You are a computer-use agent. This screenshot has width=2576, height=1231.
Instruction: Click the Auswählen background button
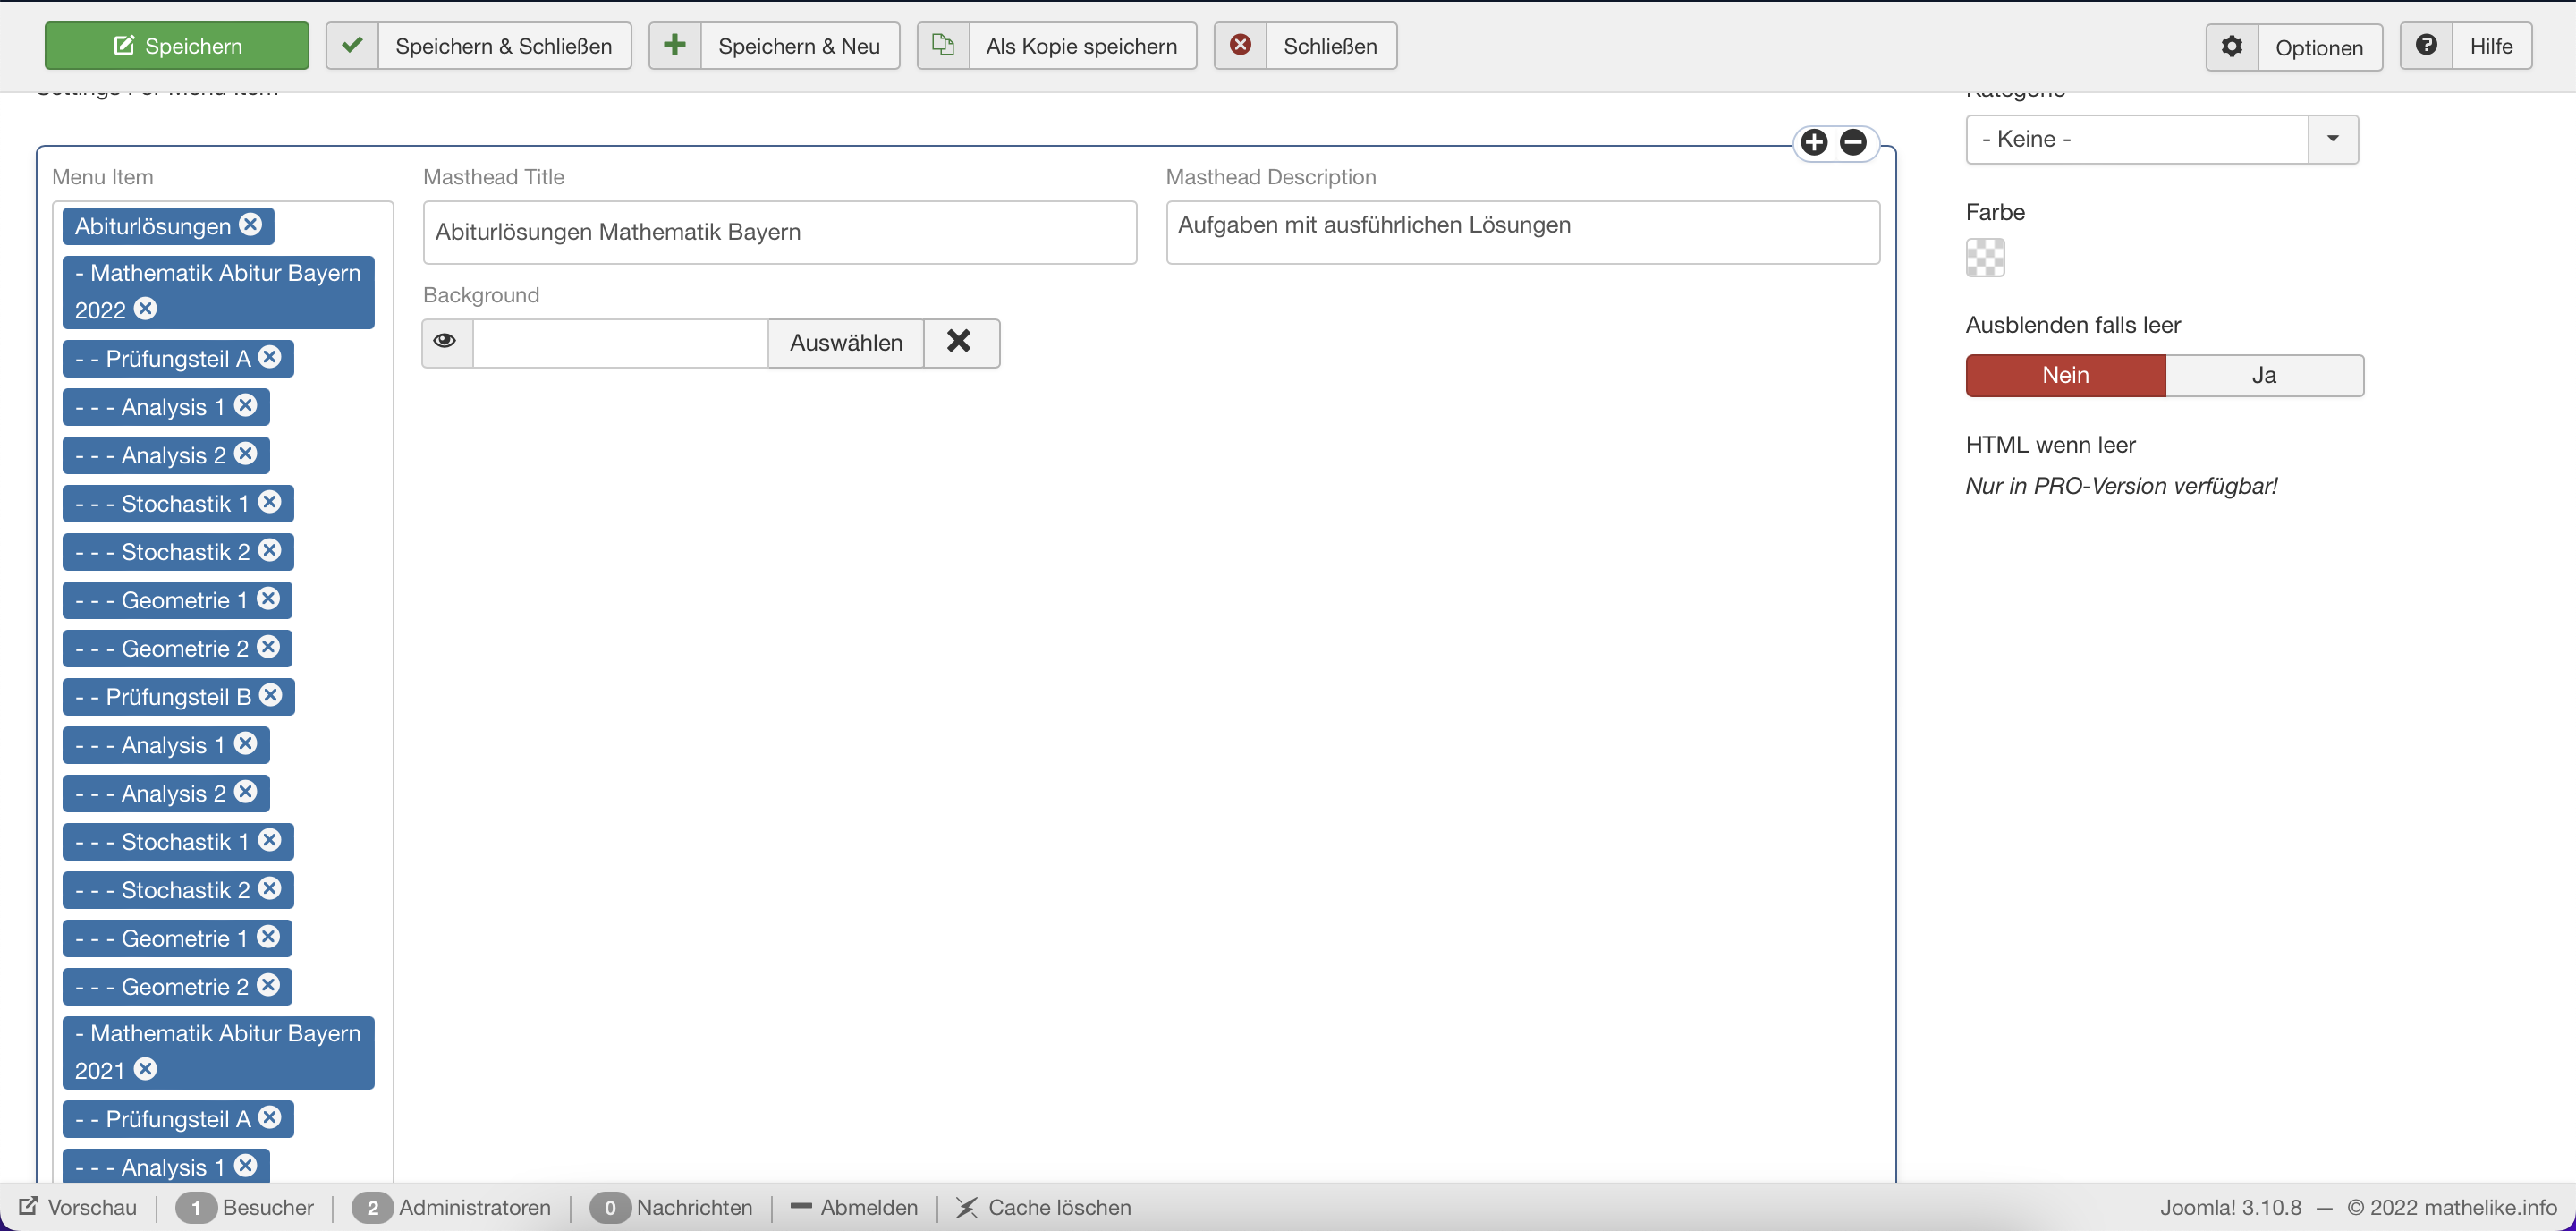tap(846, 342)
